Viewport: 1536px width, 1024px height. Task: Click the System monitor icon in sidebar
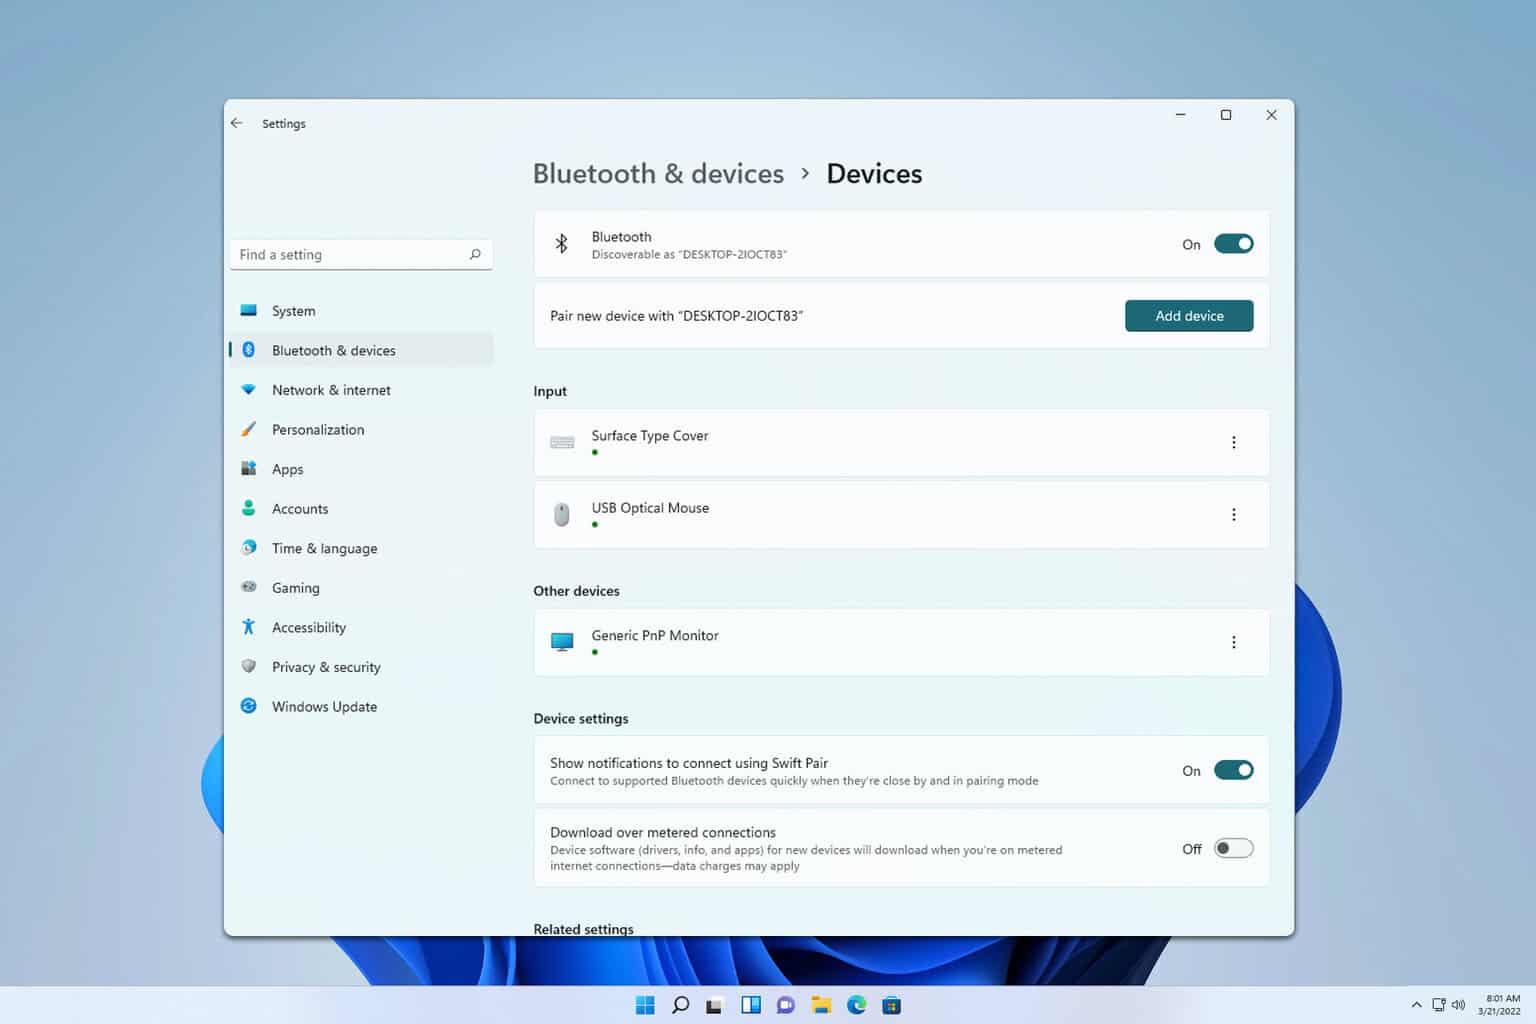(249, 311)
